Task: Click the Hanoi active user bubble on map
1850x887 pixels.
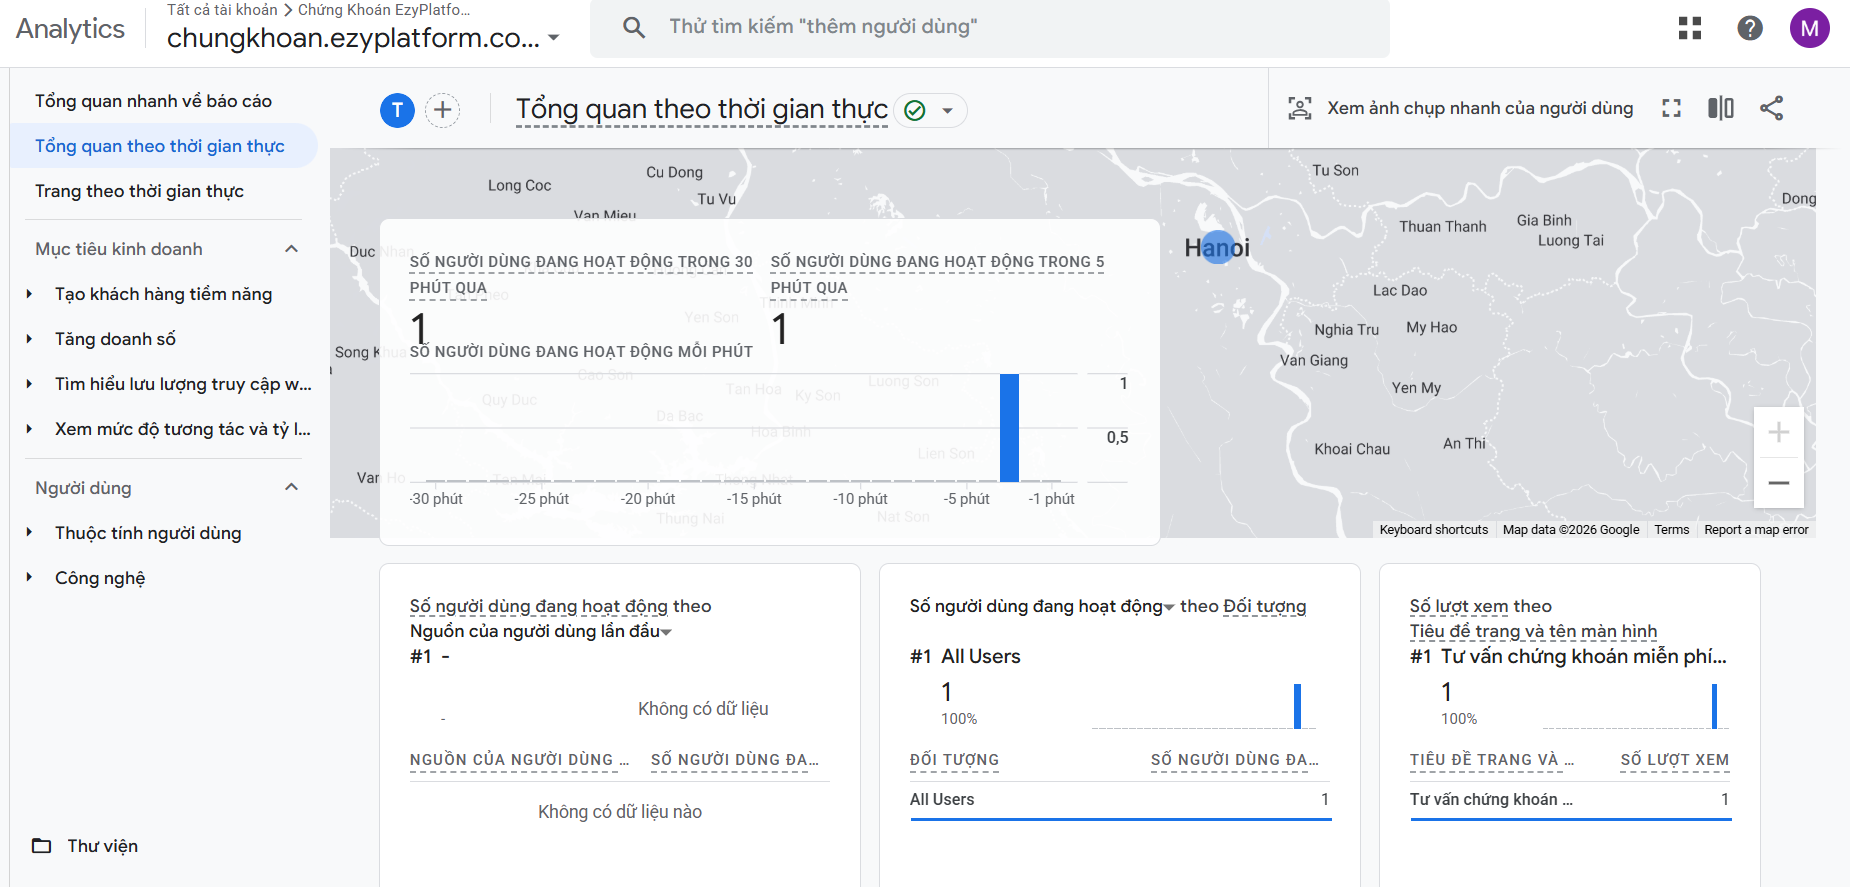Action: 1218,247
